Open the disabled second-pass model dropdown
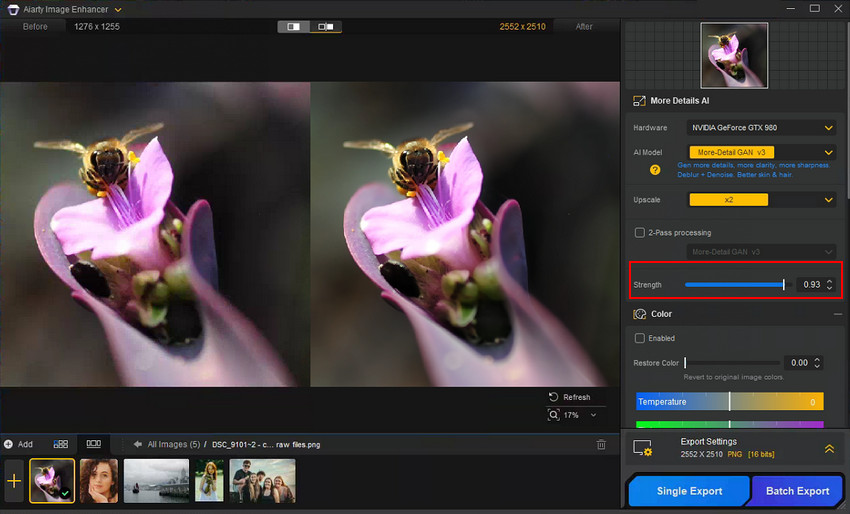 (761, 252)
